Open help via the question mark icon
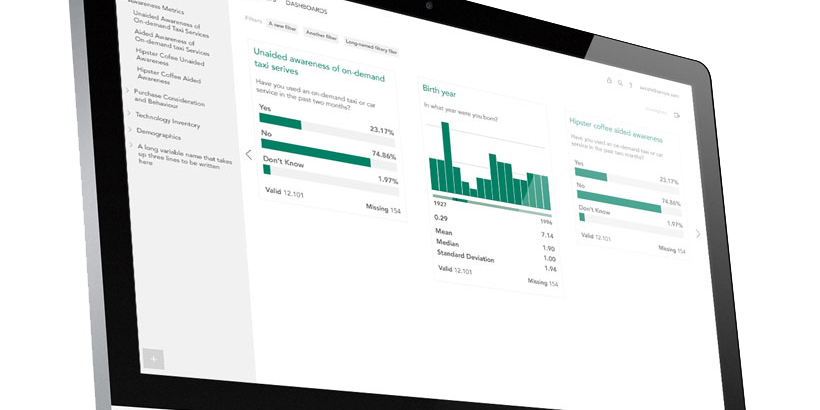The height and width of the screenshot is (410, 820). click(632, 86)
